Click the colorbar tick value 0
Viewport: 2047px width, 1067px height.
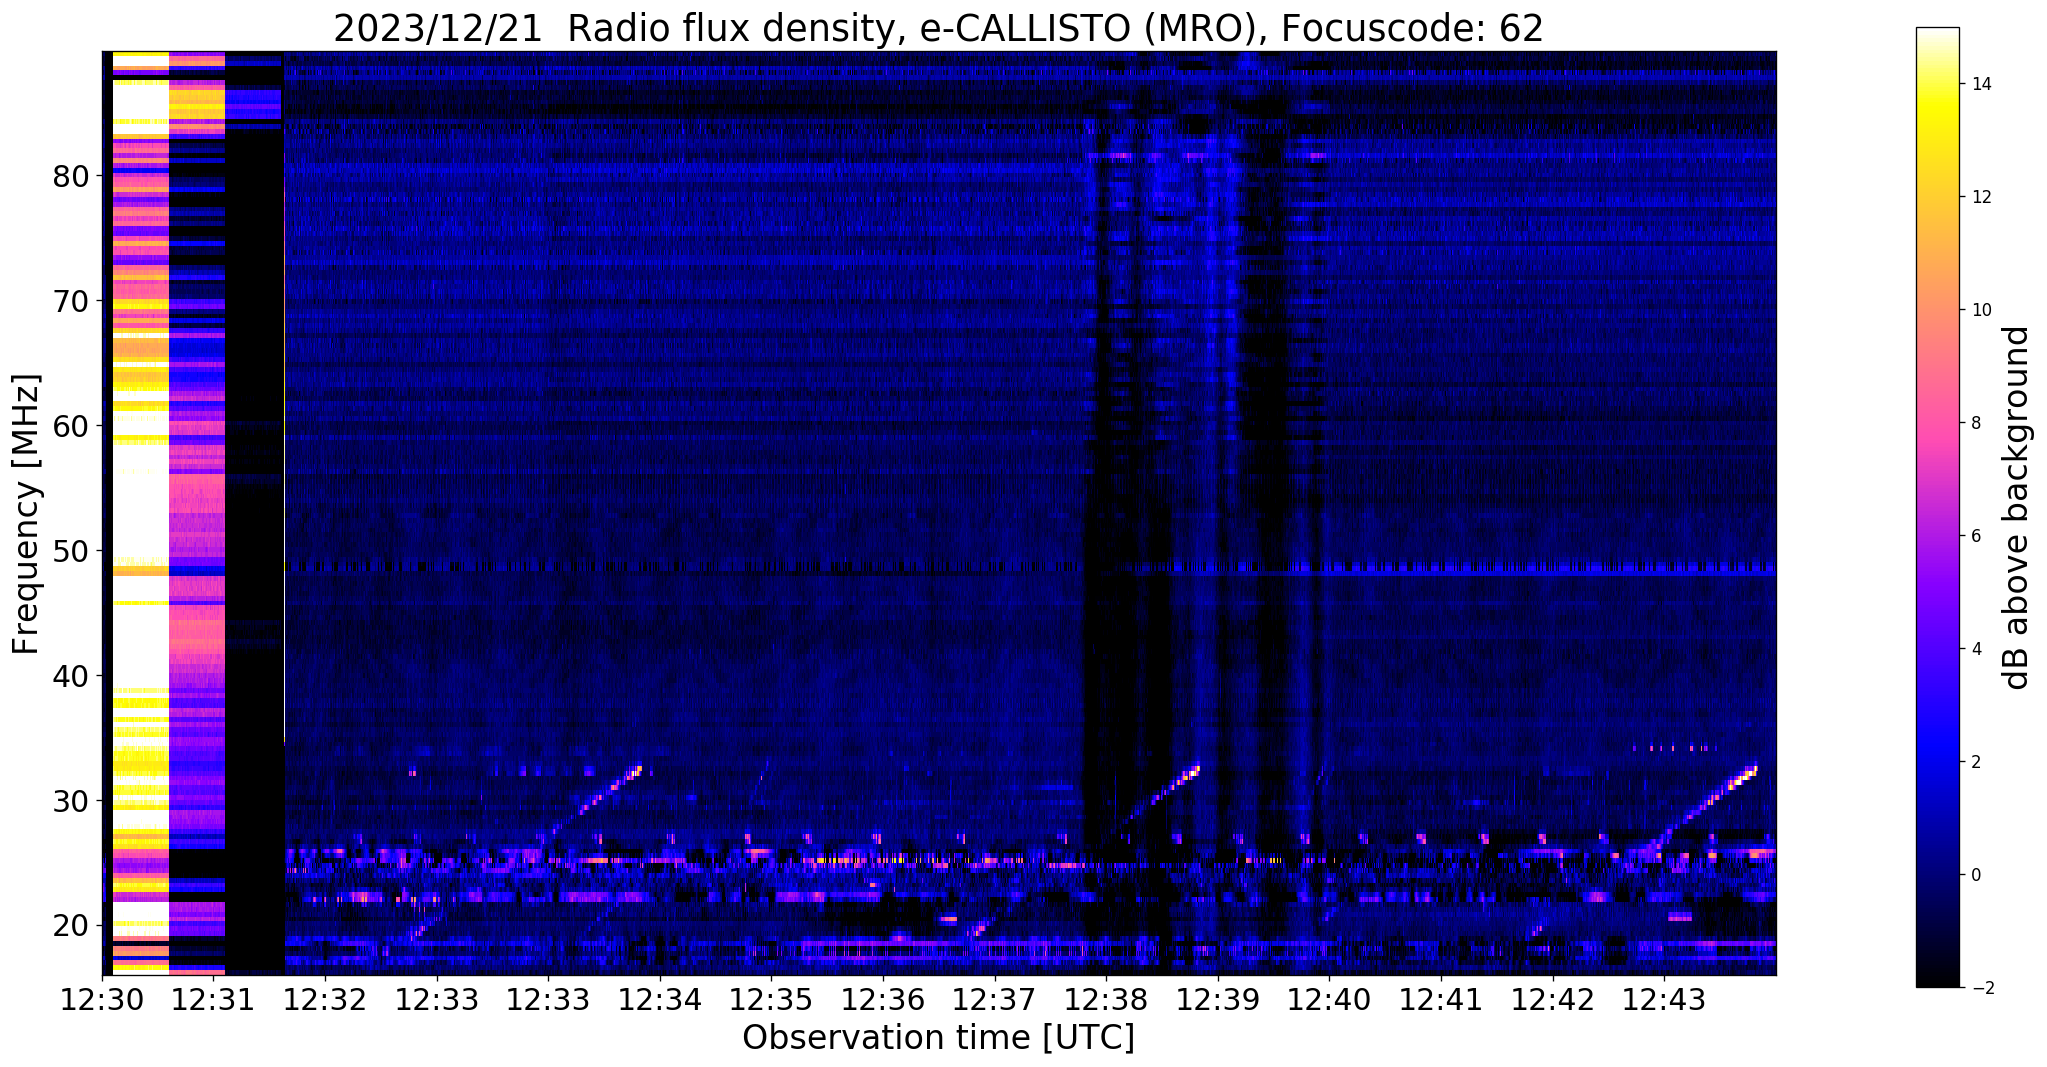tap(1976, 875)
